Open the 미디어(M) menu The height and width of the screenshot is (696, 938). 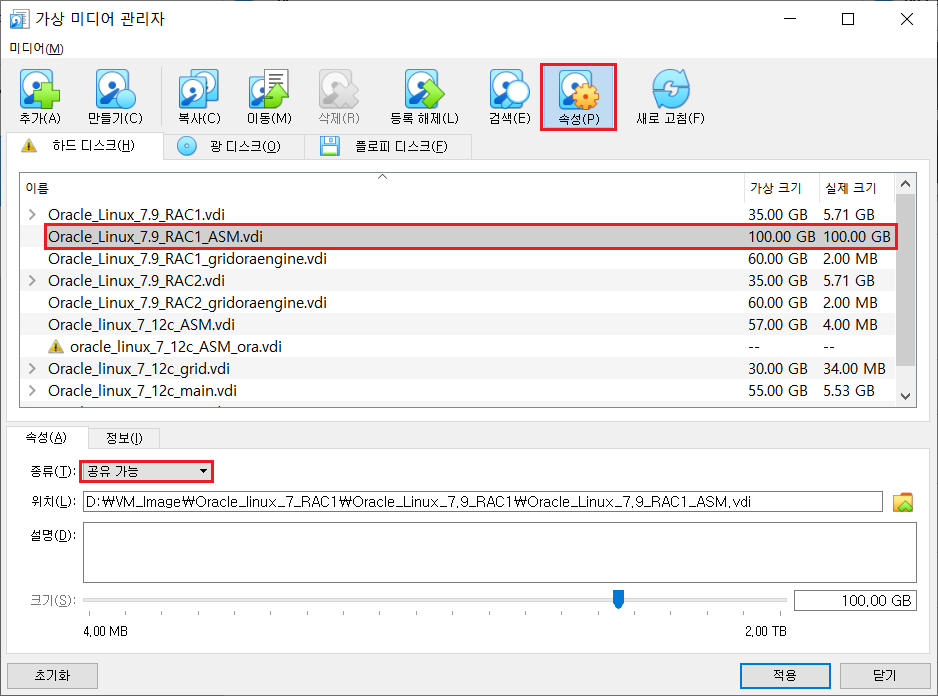pyautogui.click(x=36, y=48)
